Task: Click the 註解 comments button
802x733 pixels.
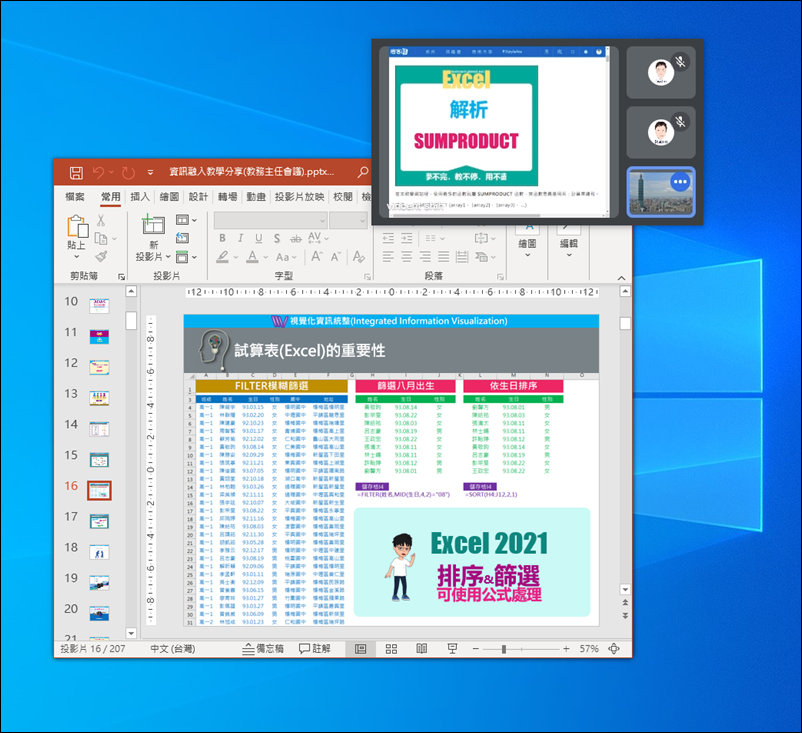Action: (x=315, y=649)
